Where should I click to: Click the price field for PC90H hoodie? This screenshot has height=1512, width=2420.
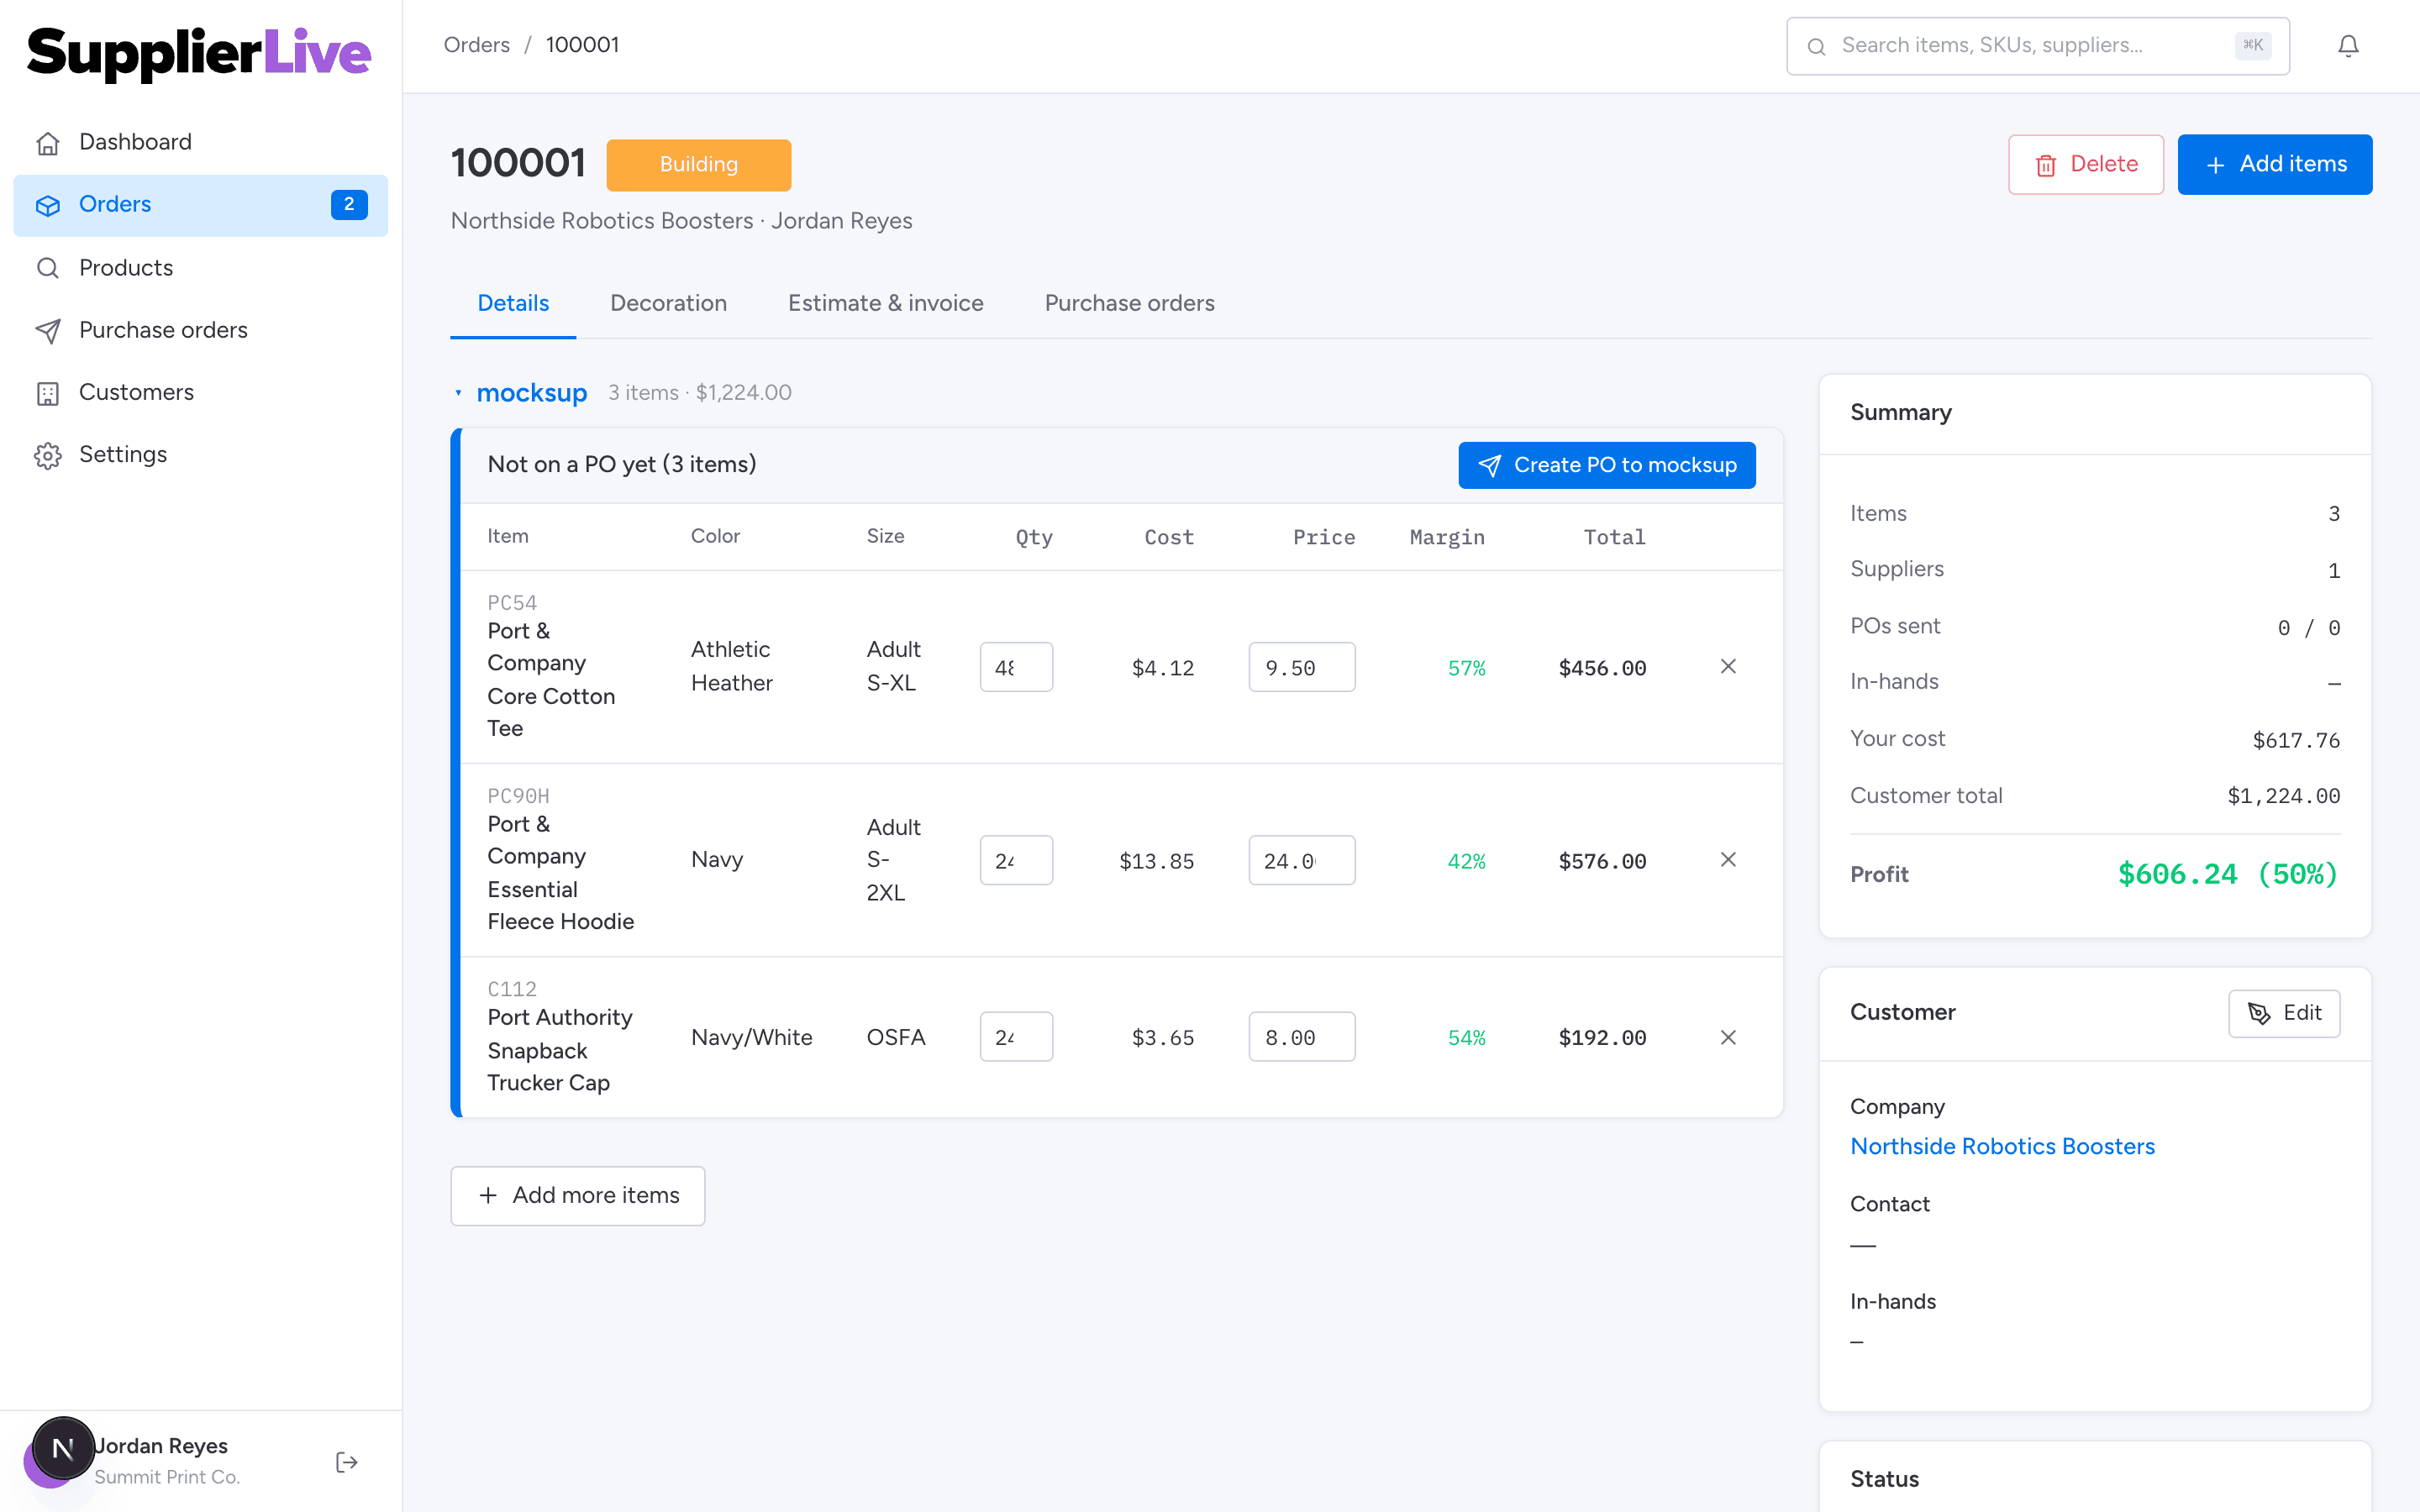(1301, 860)
